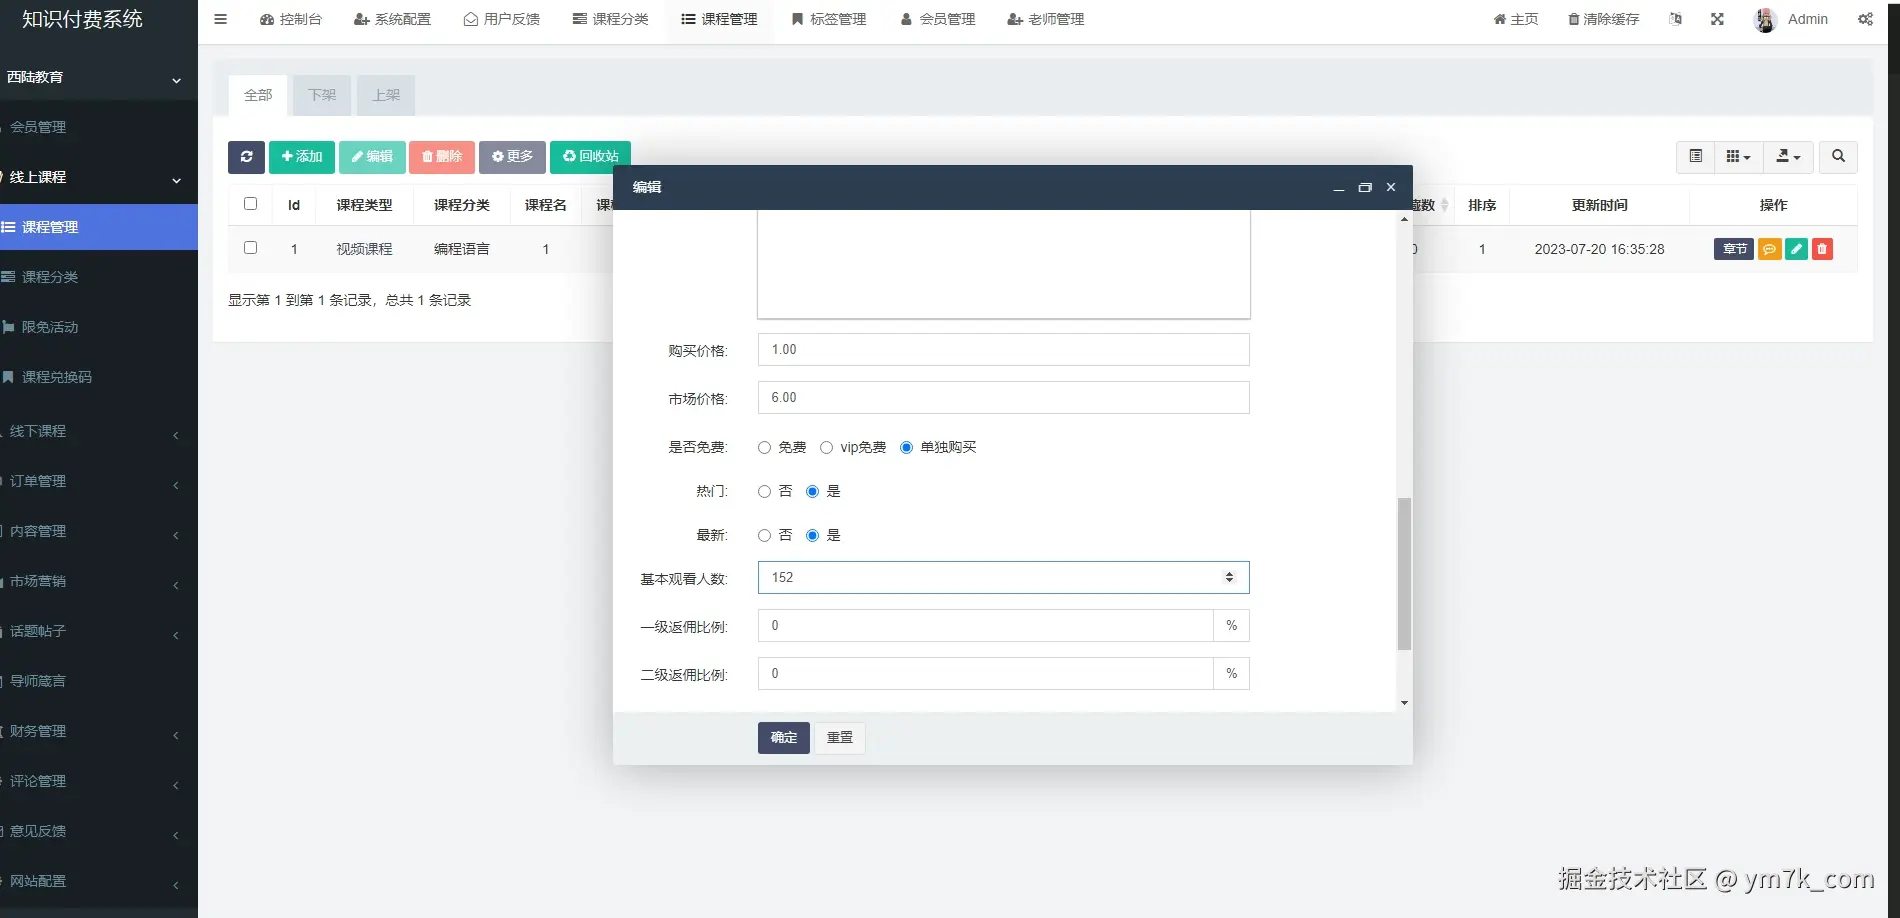The height and width of the screenshot is (918, 1900).
Task: Select the vip免费 radio option
Action: click(x=827, y=448)
